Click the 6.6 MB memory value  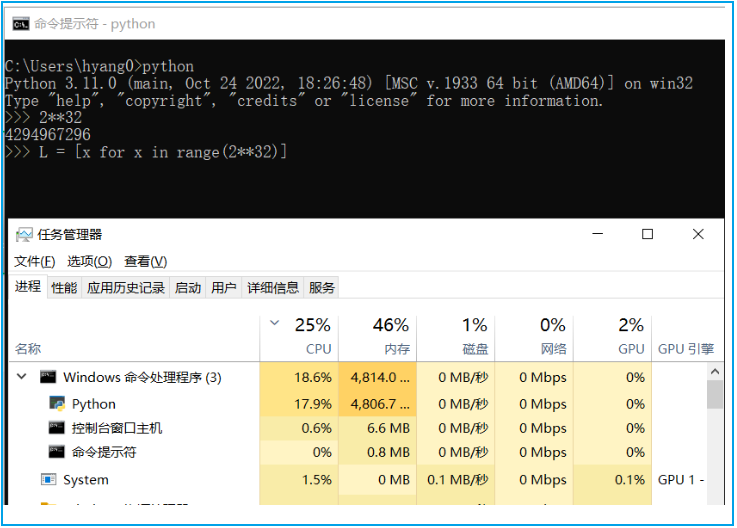pos(388,428)
